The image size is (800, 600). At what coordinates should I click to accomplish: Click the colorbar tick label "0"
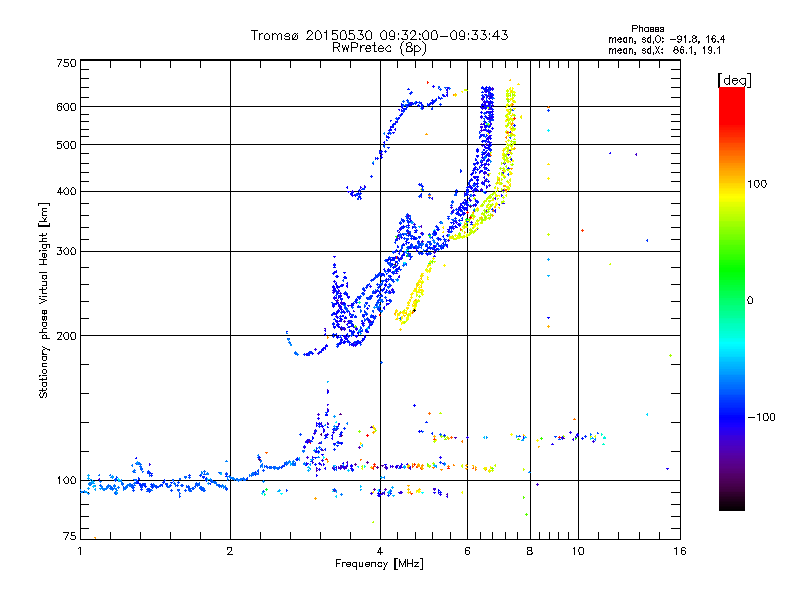[750, 301]
